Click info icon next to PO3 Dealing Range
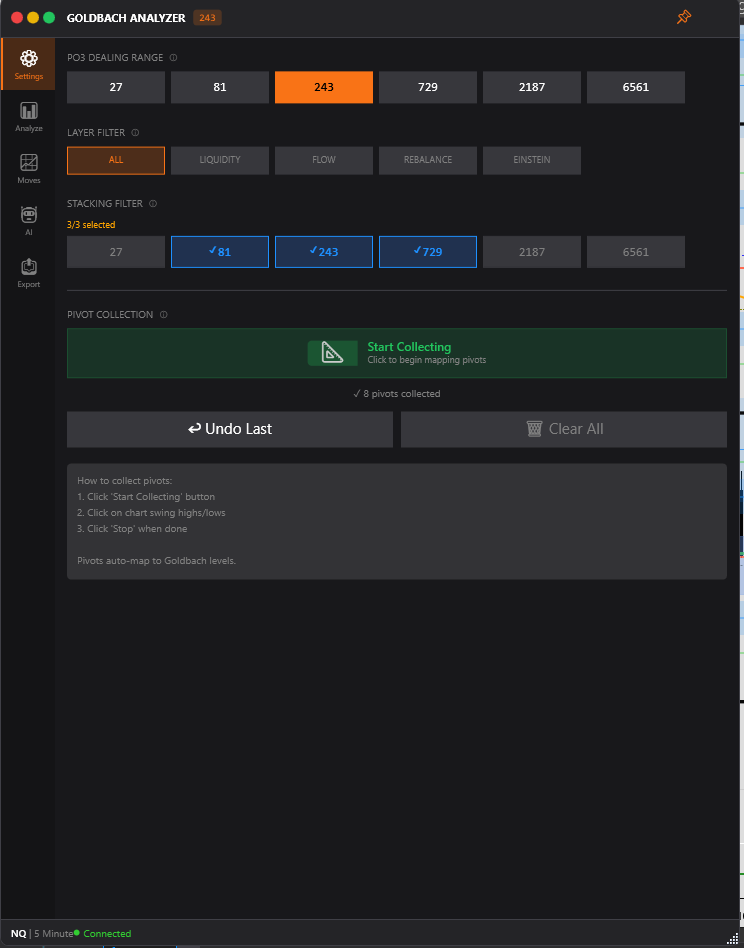Image resolution: width=744 pixels, height=948 pixels. (174, 58)
